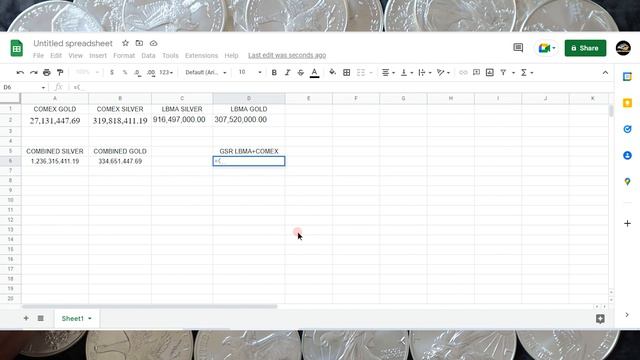This screenshot has height=360, width=640.
Task: Open the vertical align dropdown
Action: coord(407,73)
